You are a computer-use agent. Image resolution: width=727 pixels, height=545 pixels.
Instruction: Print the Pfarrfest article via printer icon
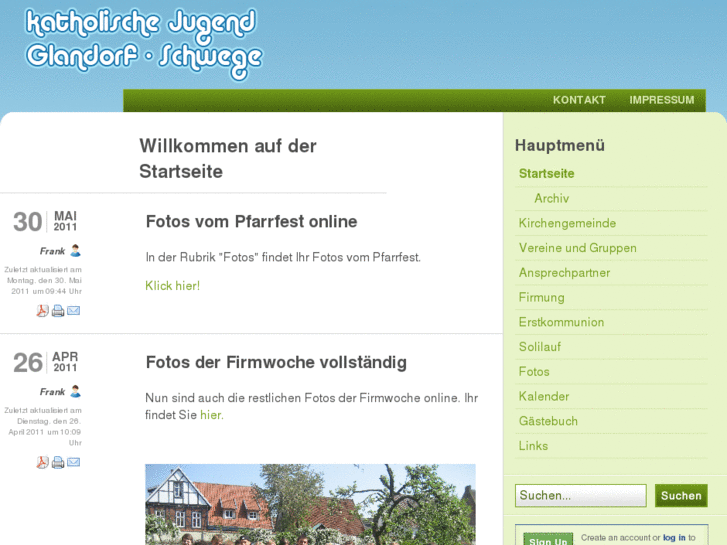coord(58,310)
